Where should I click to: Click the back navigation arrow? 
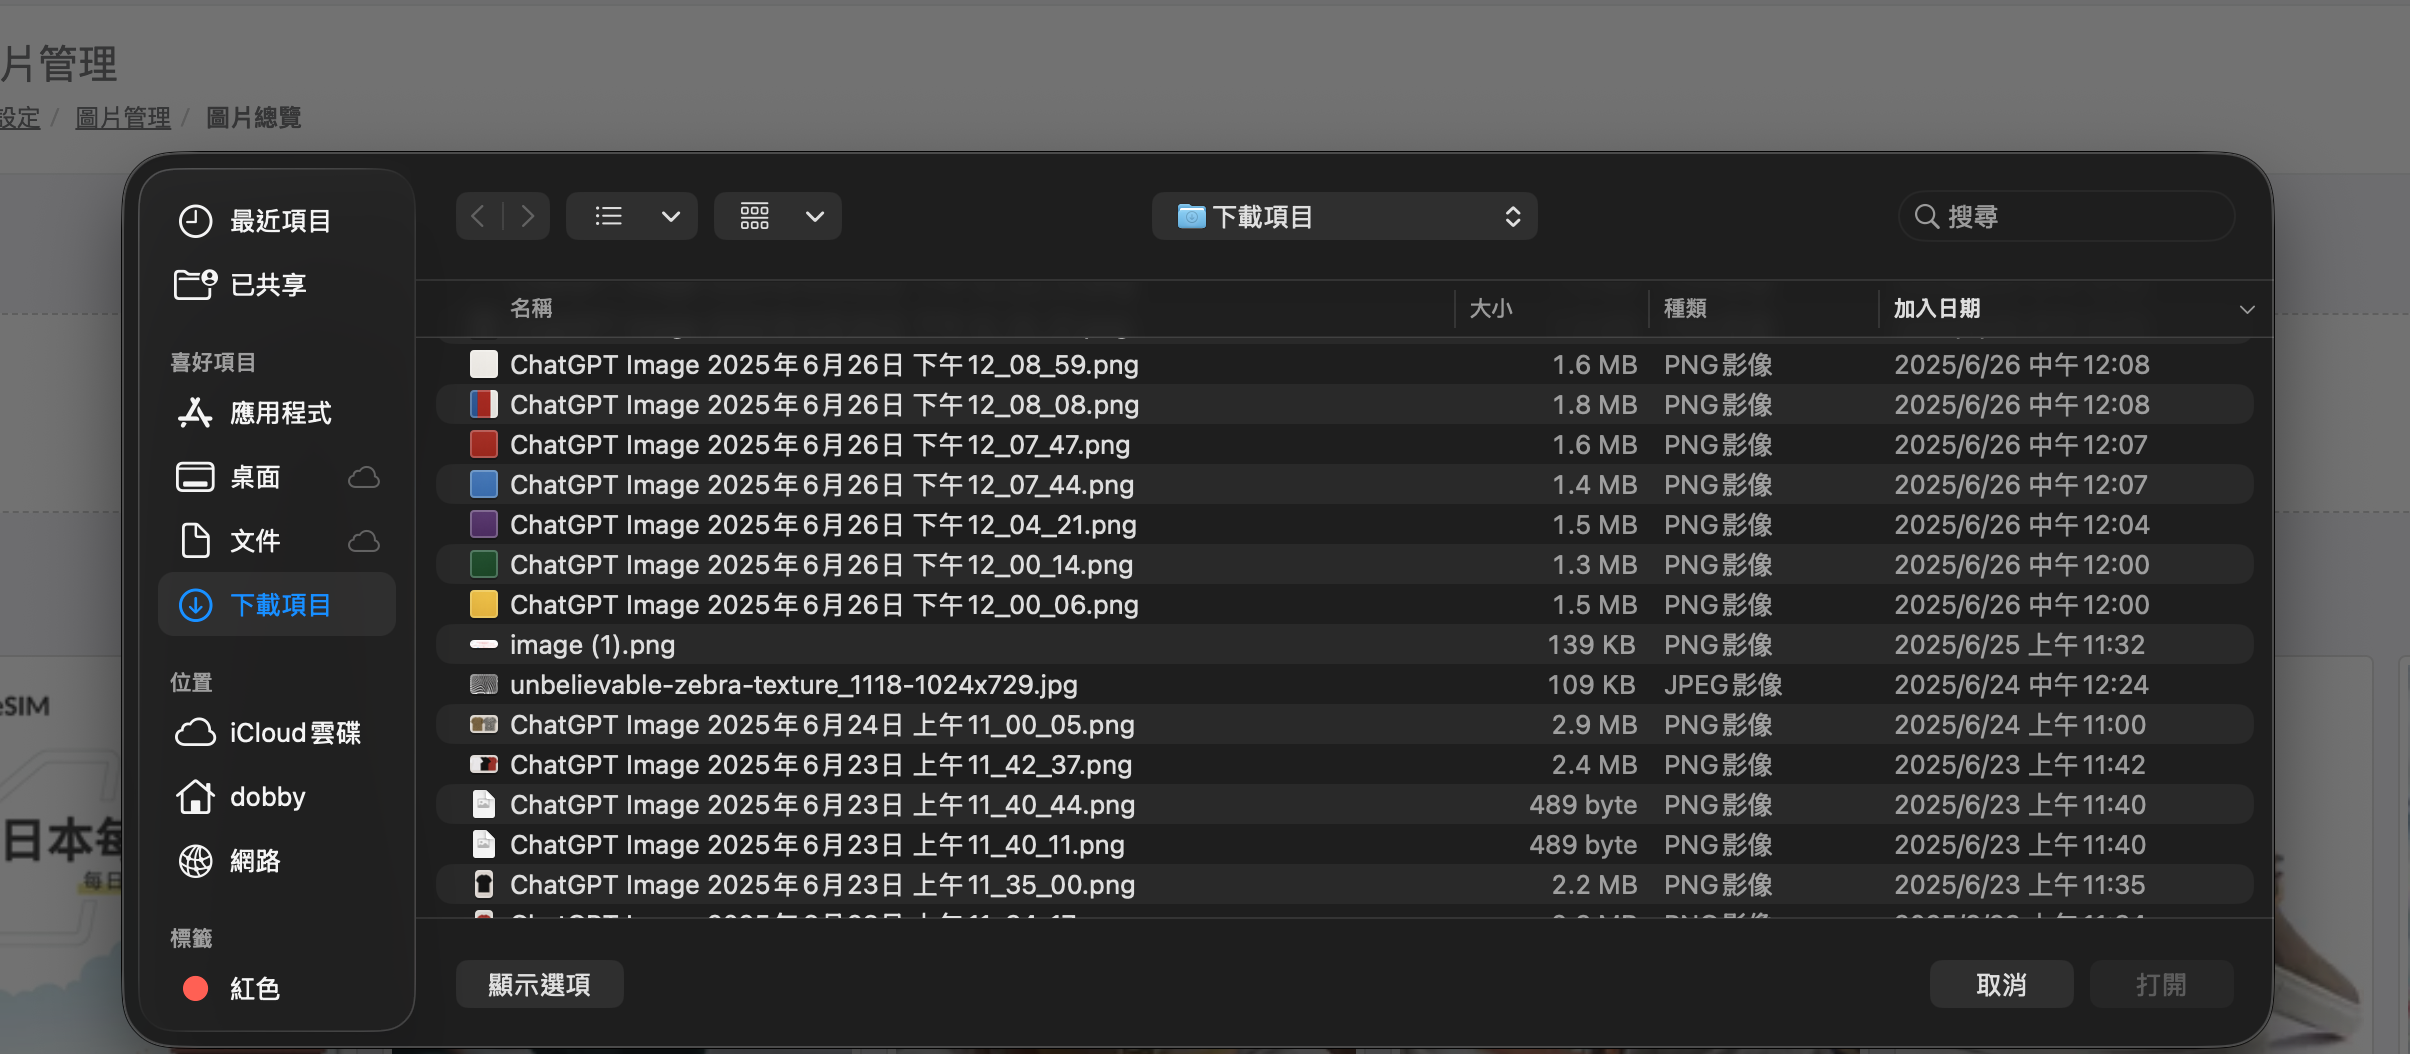tap(478, 216)
